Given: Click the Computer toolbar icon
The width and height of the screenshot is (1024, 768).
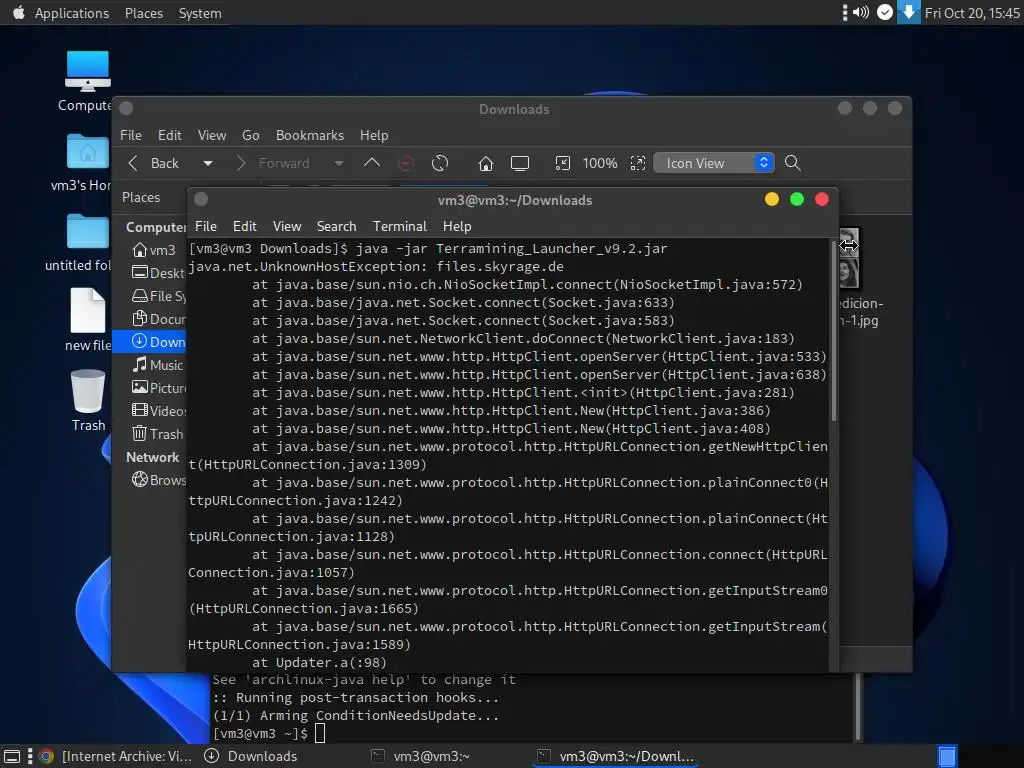Looking at the screenshot, I should tap(520, 163).
